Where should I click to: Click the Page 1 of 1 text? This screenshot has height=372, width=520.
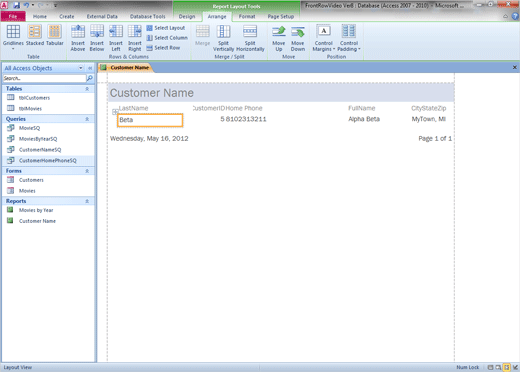tap(435, 138)
